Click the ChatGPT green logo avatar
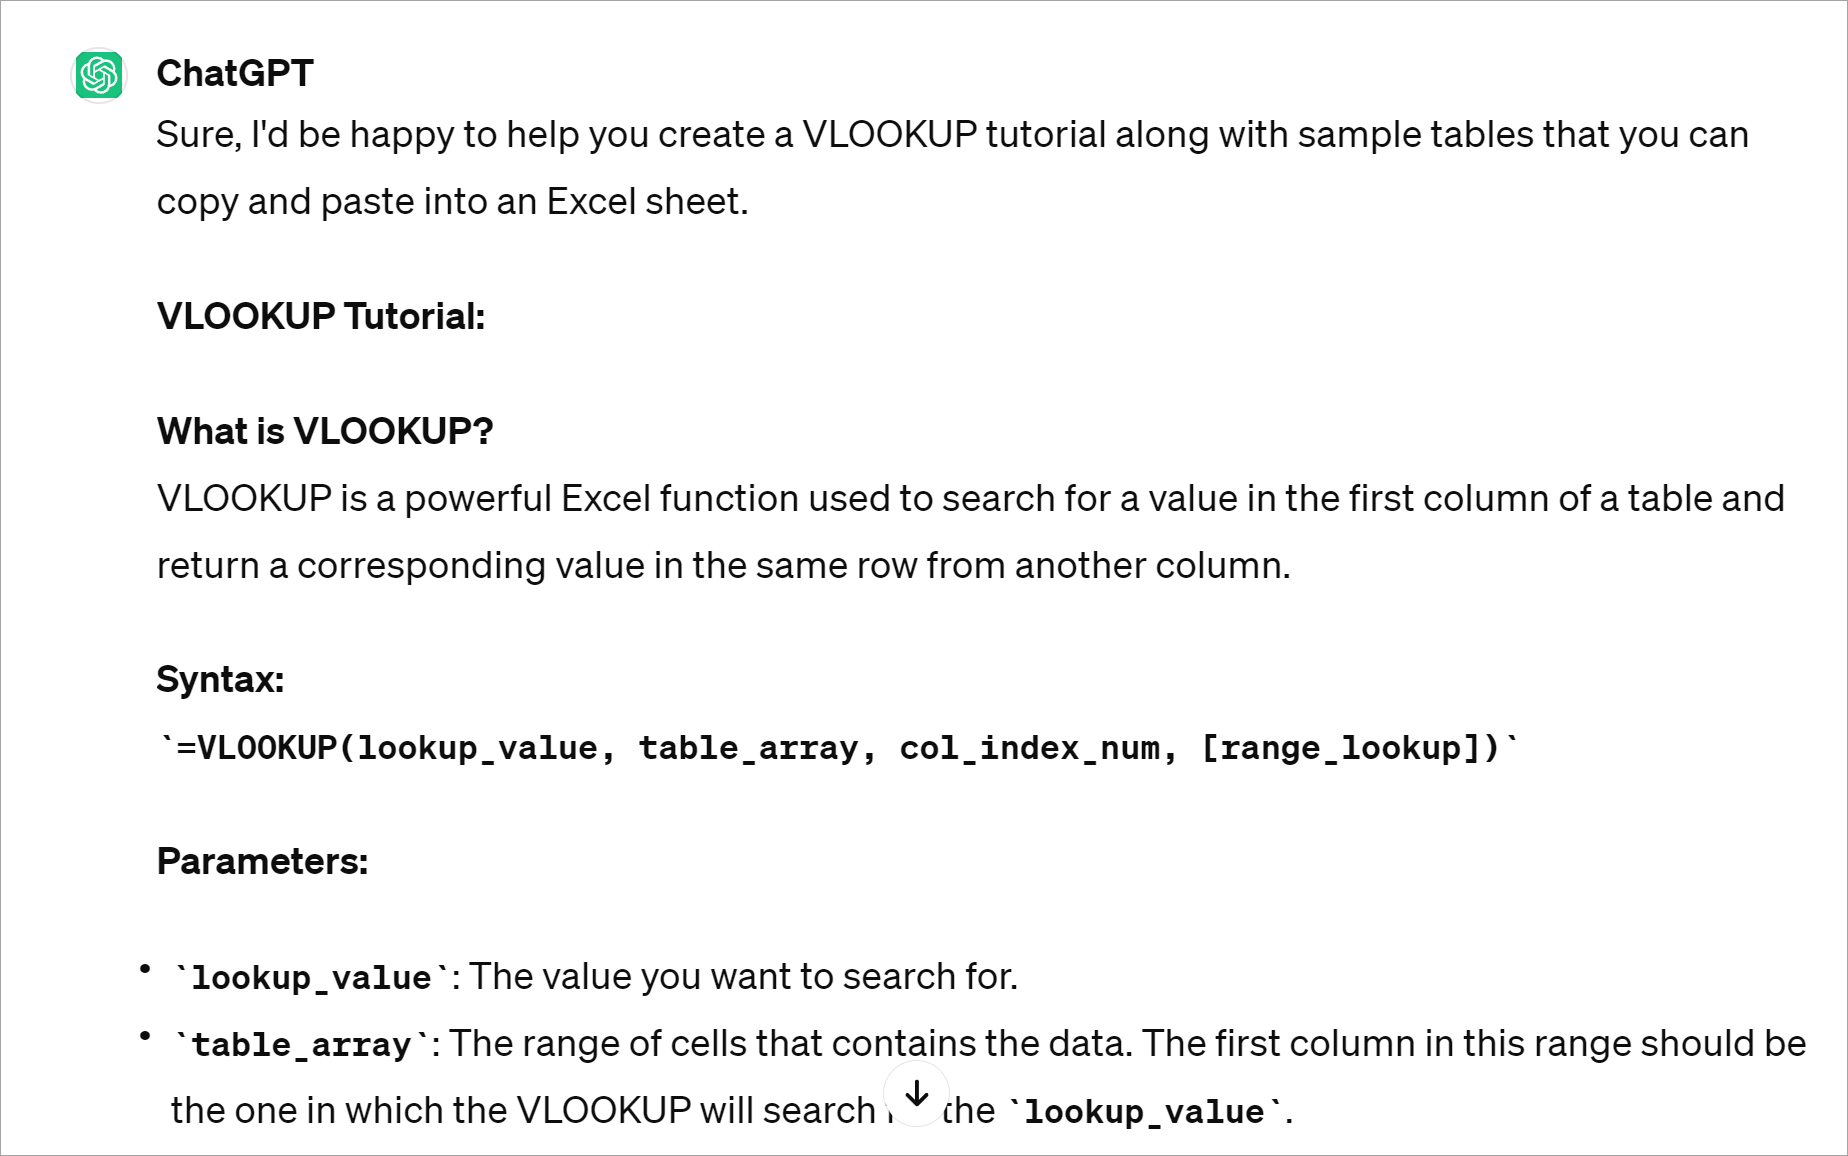The image size is (1848, 1156). [99, 75]
